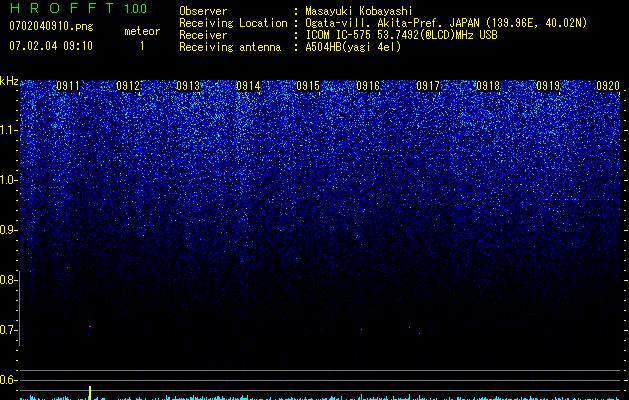Click the 0915 time marker
The width and height of the screenshot is (629, 400).
coord(308,86)
